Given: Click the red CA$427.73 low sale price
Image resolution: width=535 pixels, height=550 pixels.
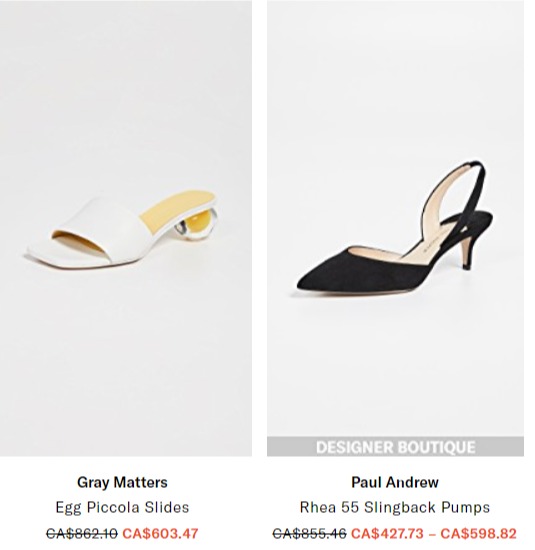Looking at the screenshot, I should [387, 534].
